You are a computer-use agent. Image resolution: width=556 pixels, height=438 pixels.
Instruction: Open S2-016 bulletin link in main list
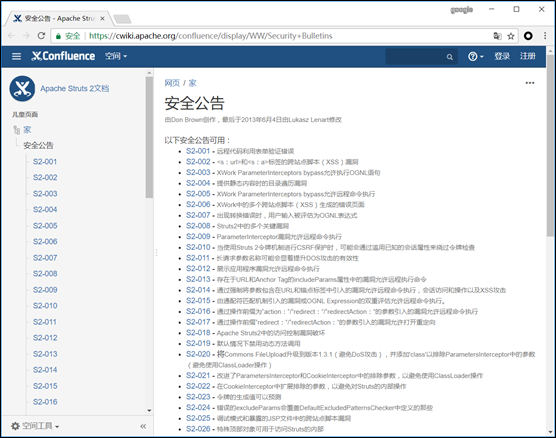[x=198, y=311]
